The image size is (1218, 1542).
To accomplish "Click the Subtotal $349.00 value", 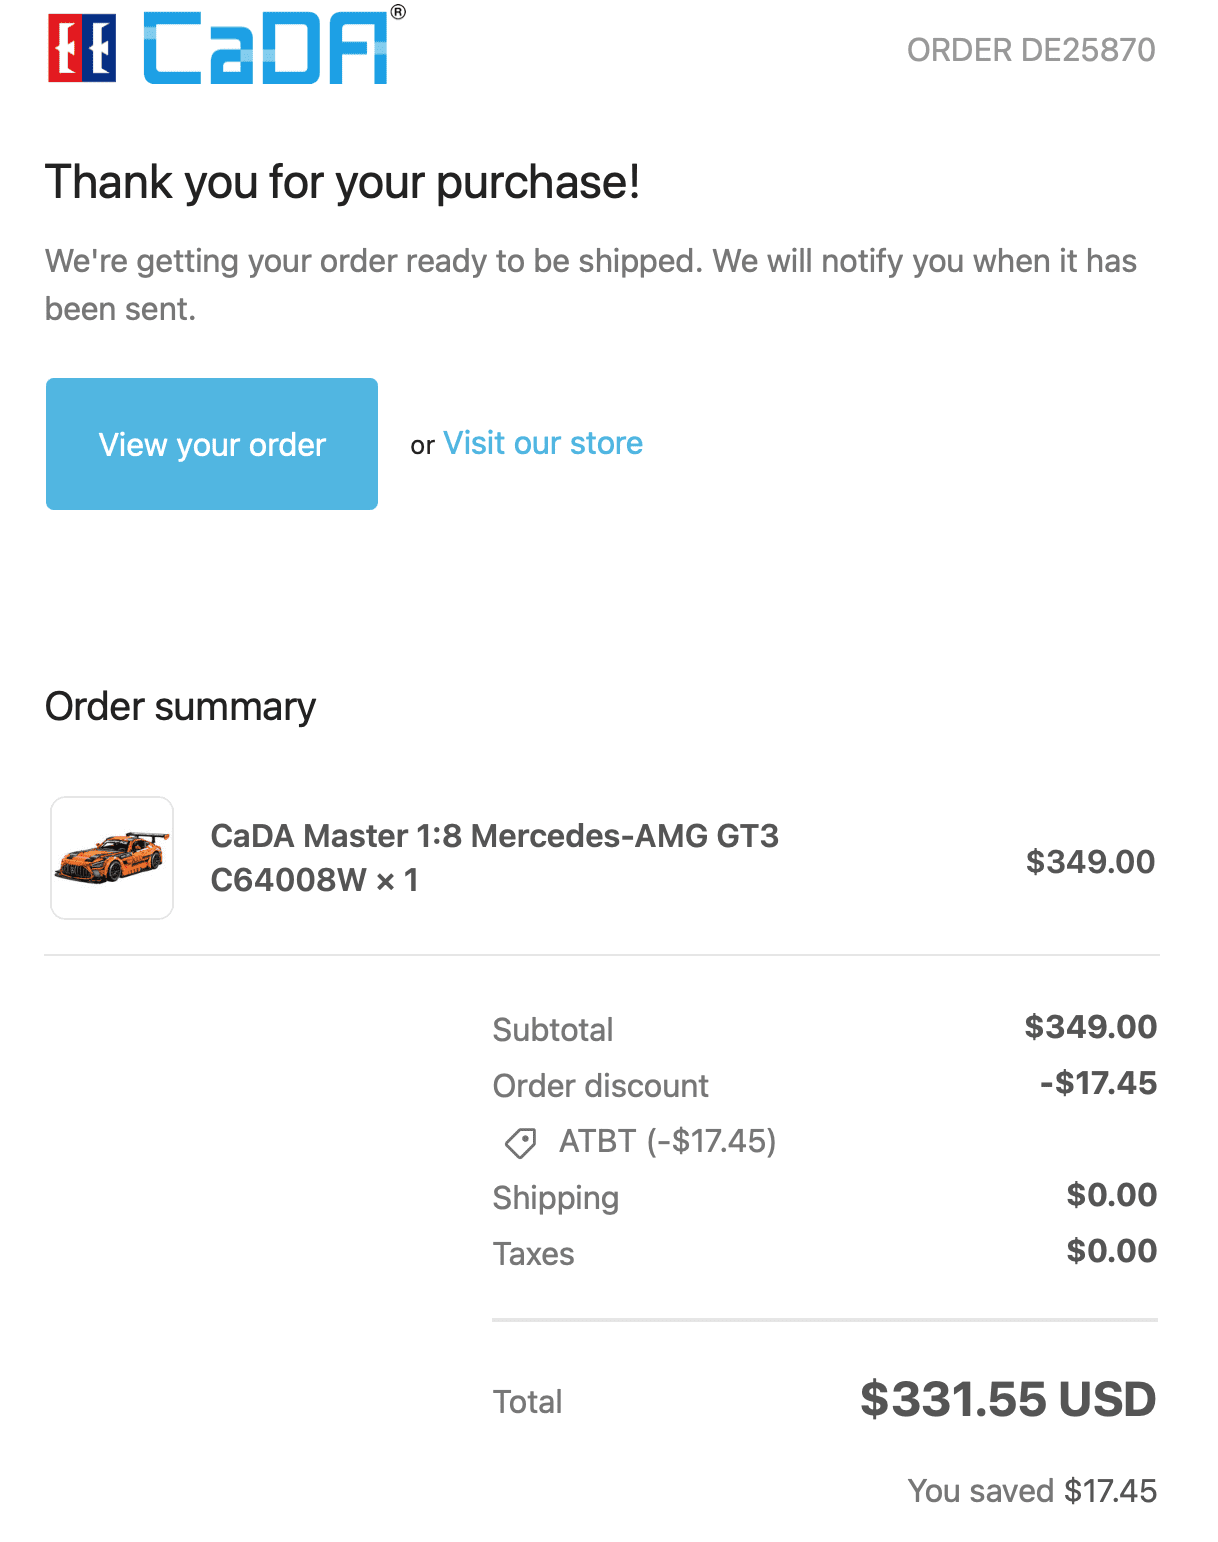I will (1090, 1027).
